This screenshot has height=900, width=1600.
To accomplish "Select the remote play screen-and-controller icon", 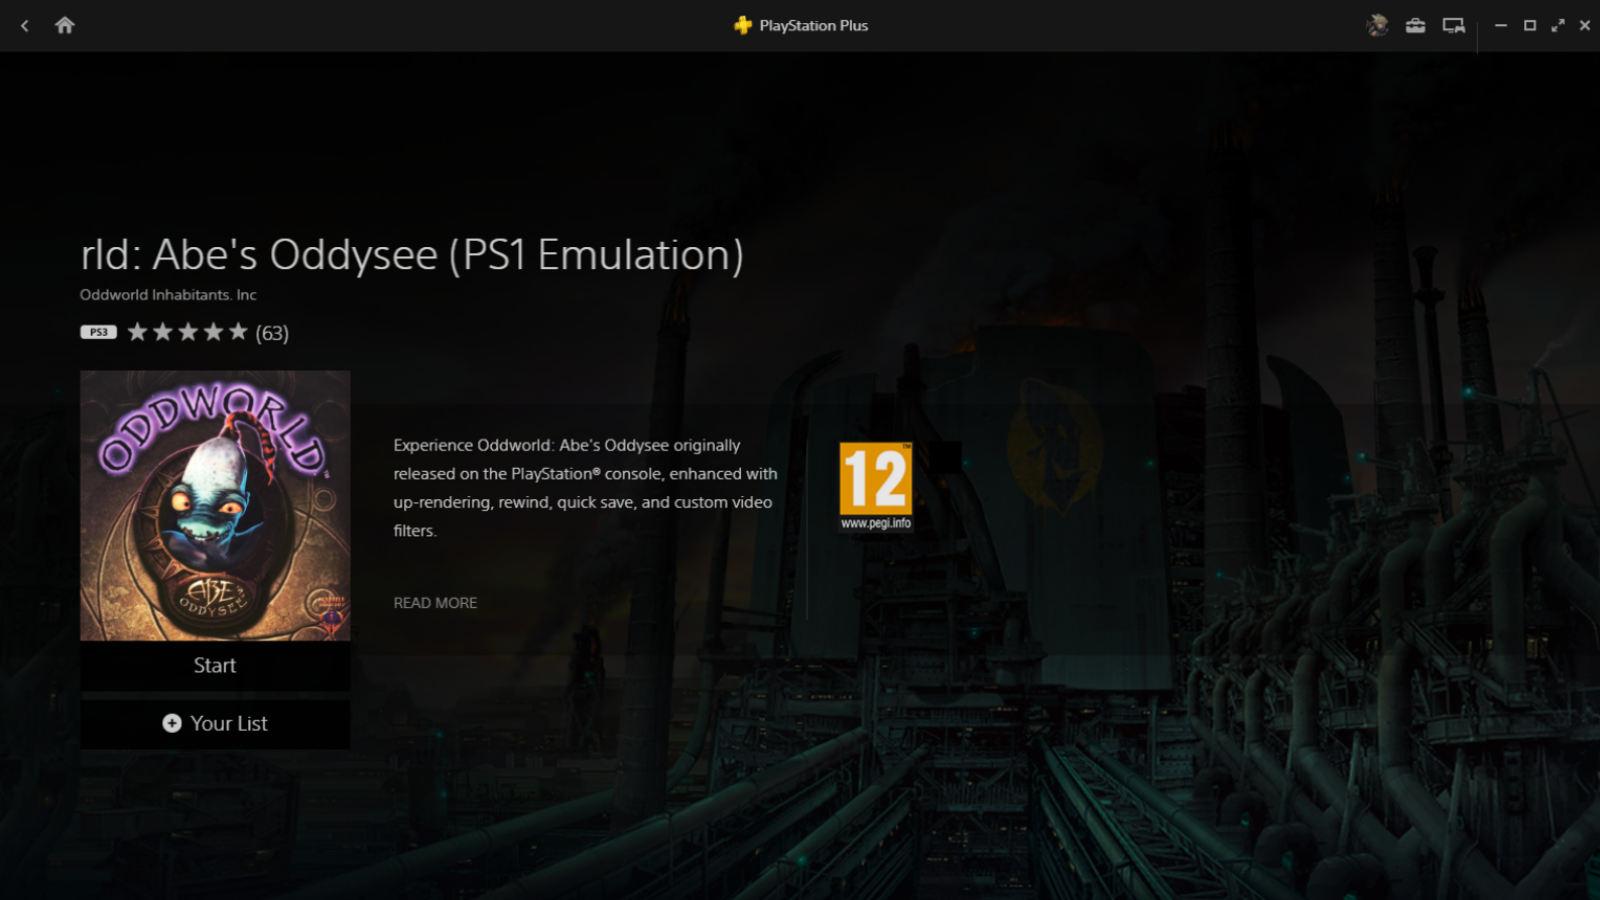I will pyautogui.click(x=1455, y=25).
